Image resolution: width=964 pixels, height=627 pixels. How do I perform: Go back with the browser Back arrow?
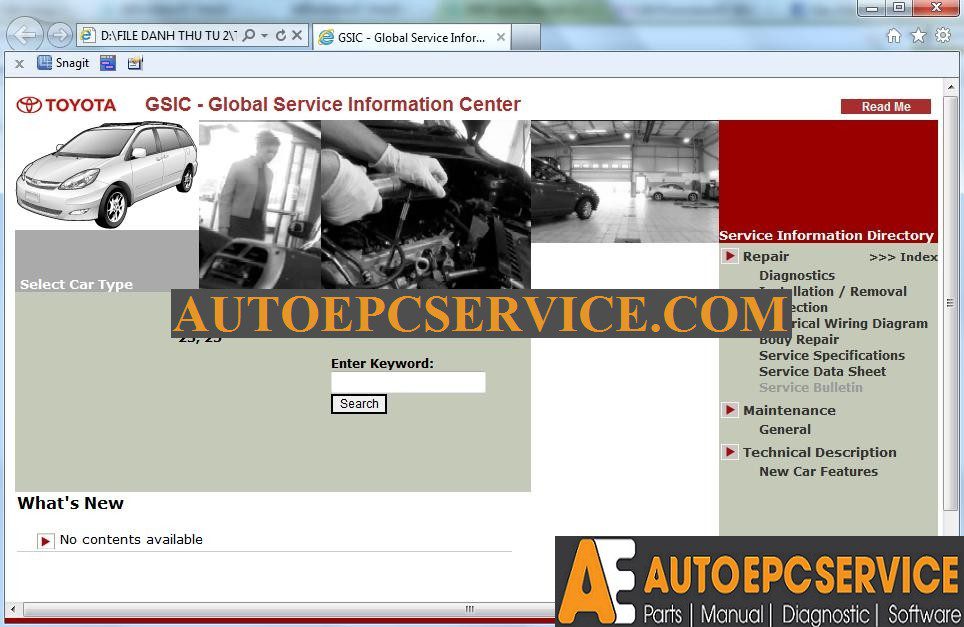point(25,35)
